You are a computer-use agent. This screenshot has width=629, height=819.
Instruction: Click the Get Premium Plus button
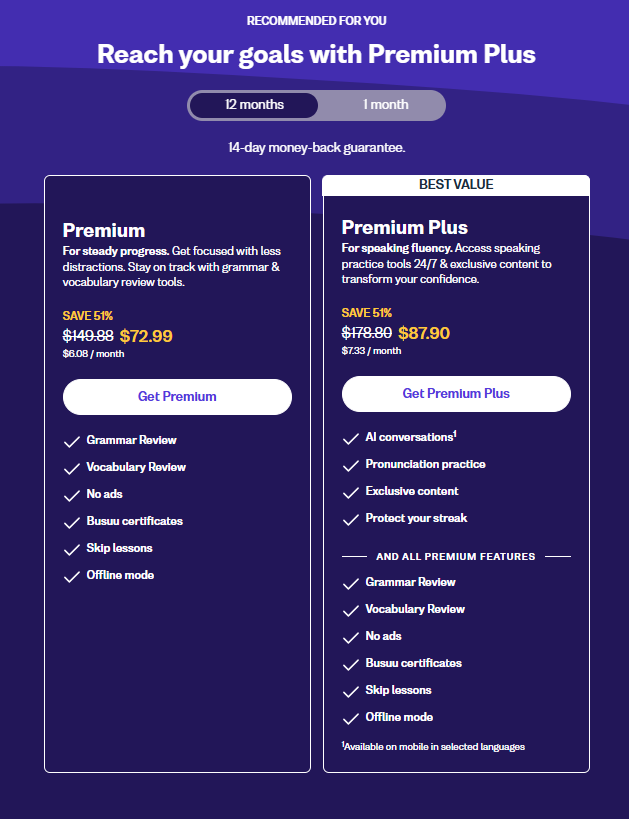pos(456,394)
